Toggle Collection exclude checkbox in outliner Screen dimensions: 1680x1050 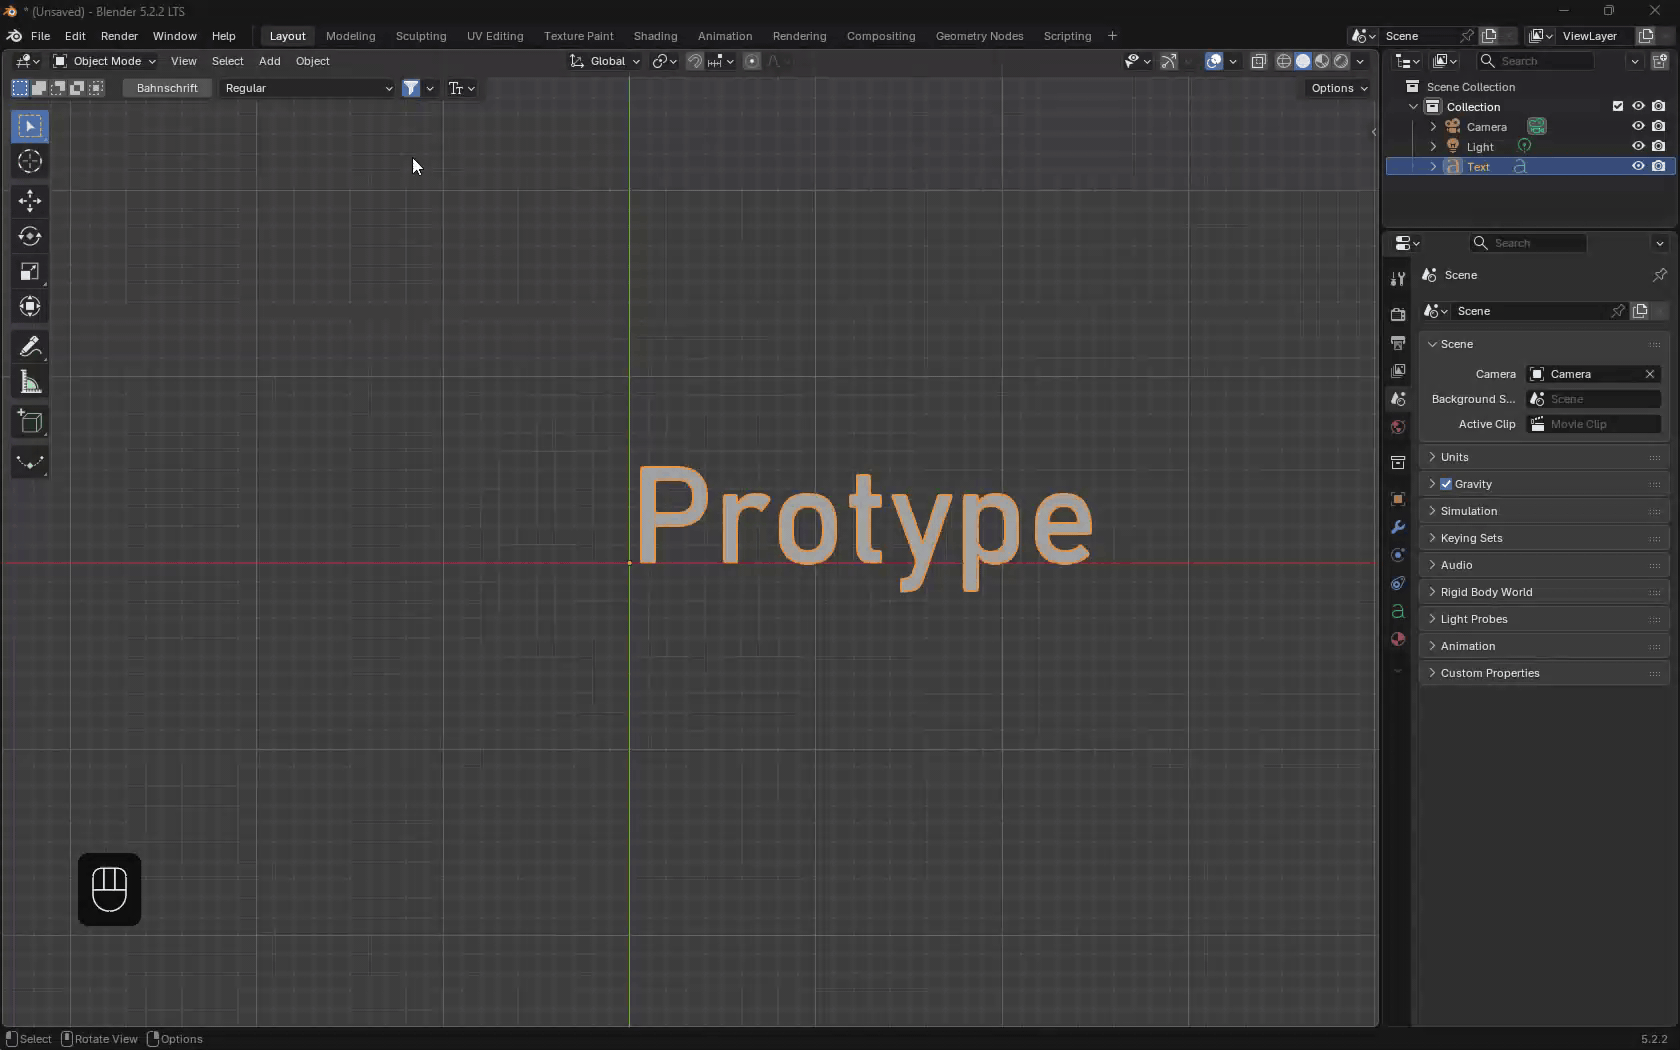click(1618, 106)
